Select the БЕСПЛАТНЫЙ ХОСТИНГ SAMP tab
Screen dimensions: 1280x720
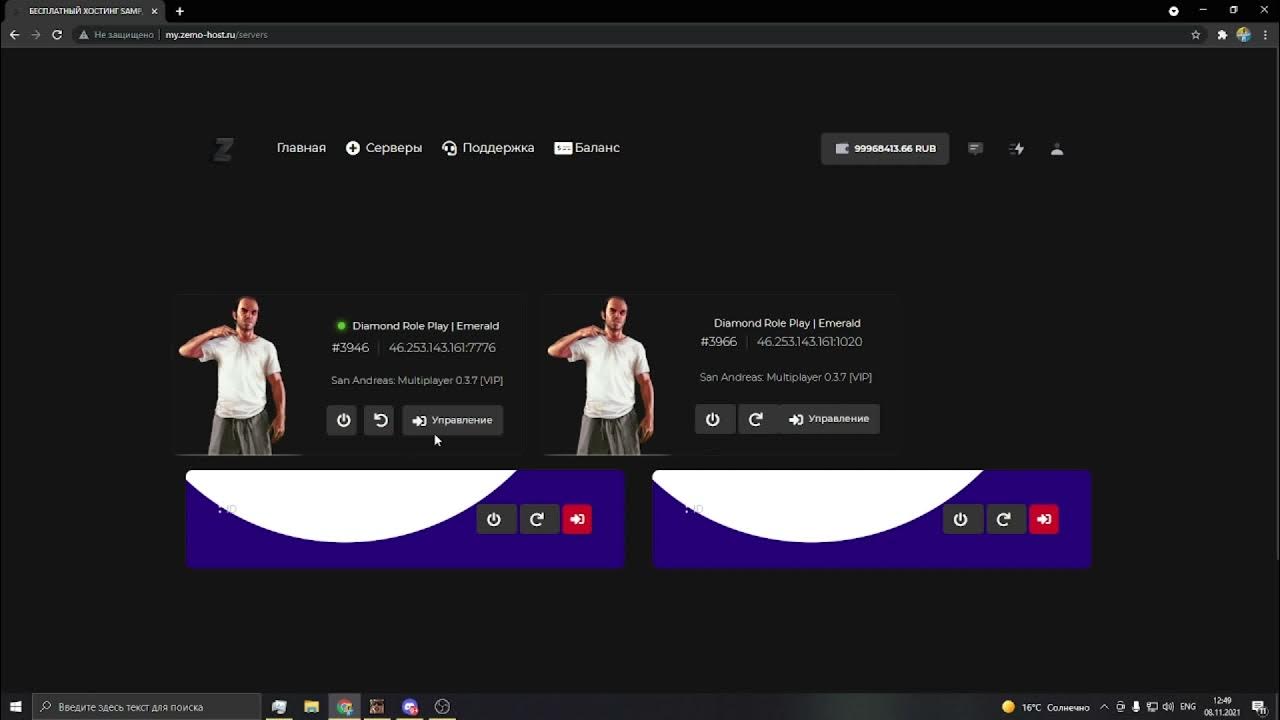pos(82,11)
